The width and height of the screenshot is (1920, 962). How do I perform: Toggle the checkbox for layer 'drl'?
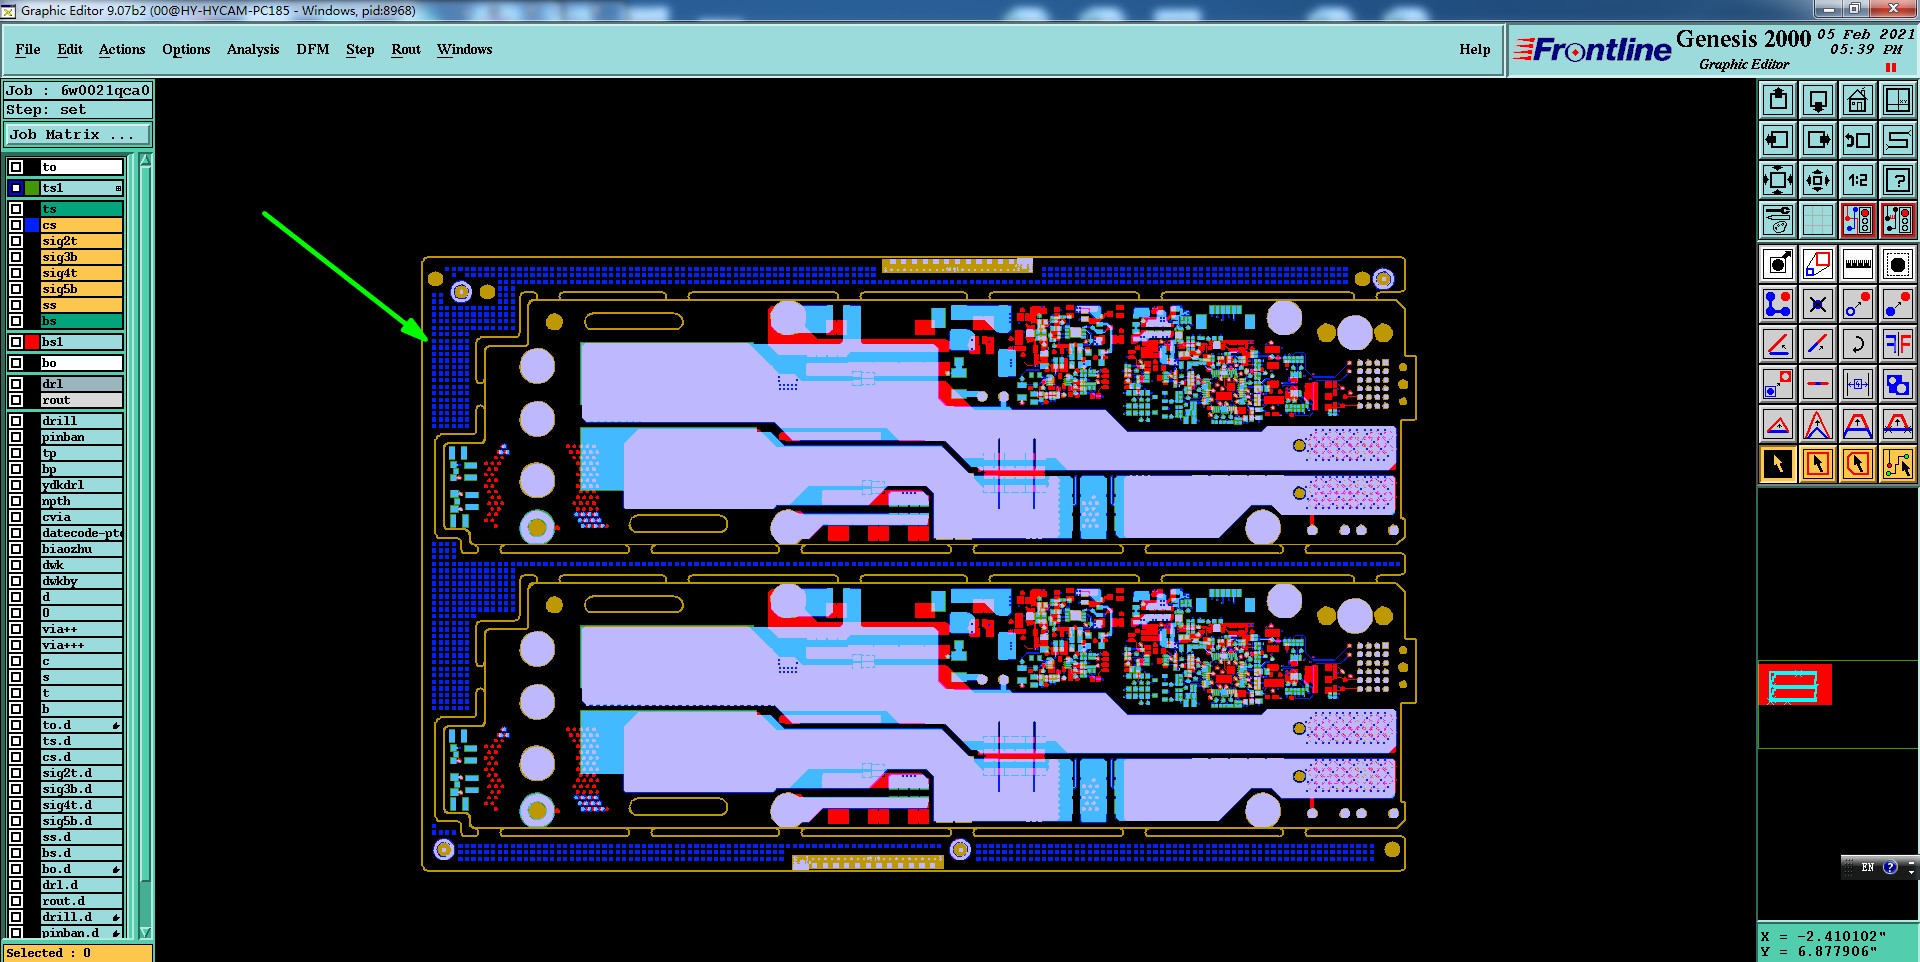[16, 384]
